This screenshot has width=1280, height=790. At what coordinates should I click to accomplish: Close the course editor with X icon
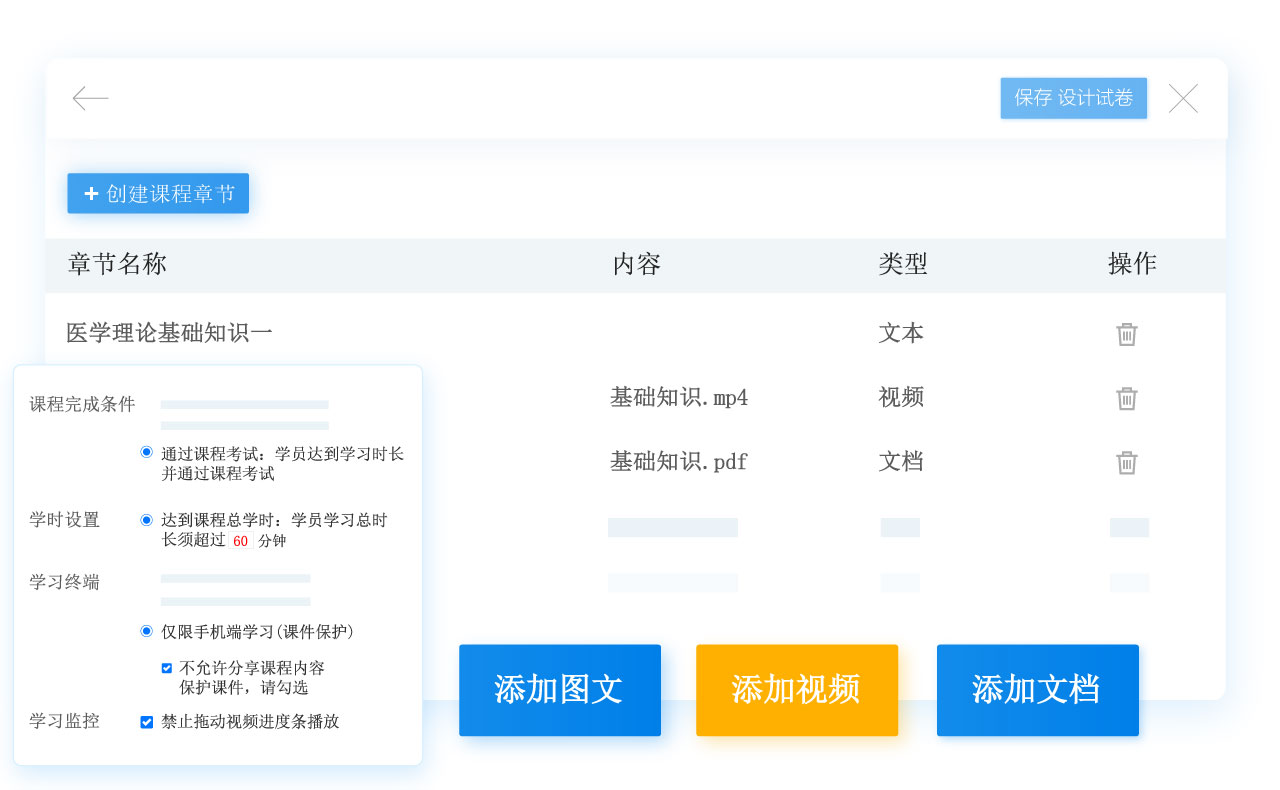click(x=1183, y=98)
